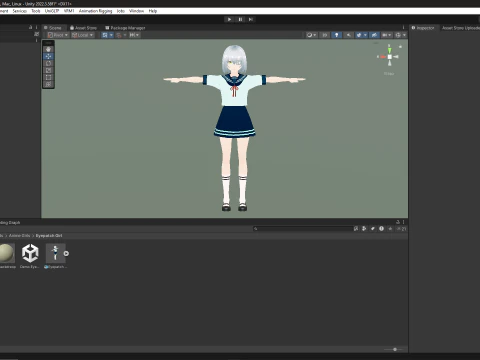
Task: Click the Anime Girls breadcrumb folder
Action: pyautogui.click(x=19, y=236)
